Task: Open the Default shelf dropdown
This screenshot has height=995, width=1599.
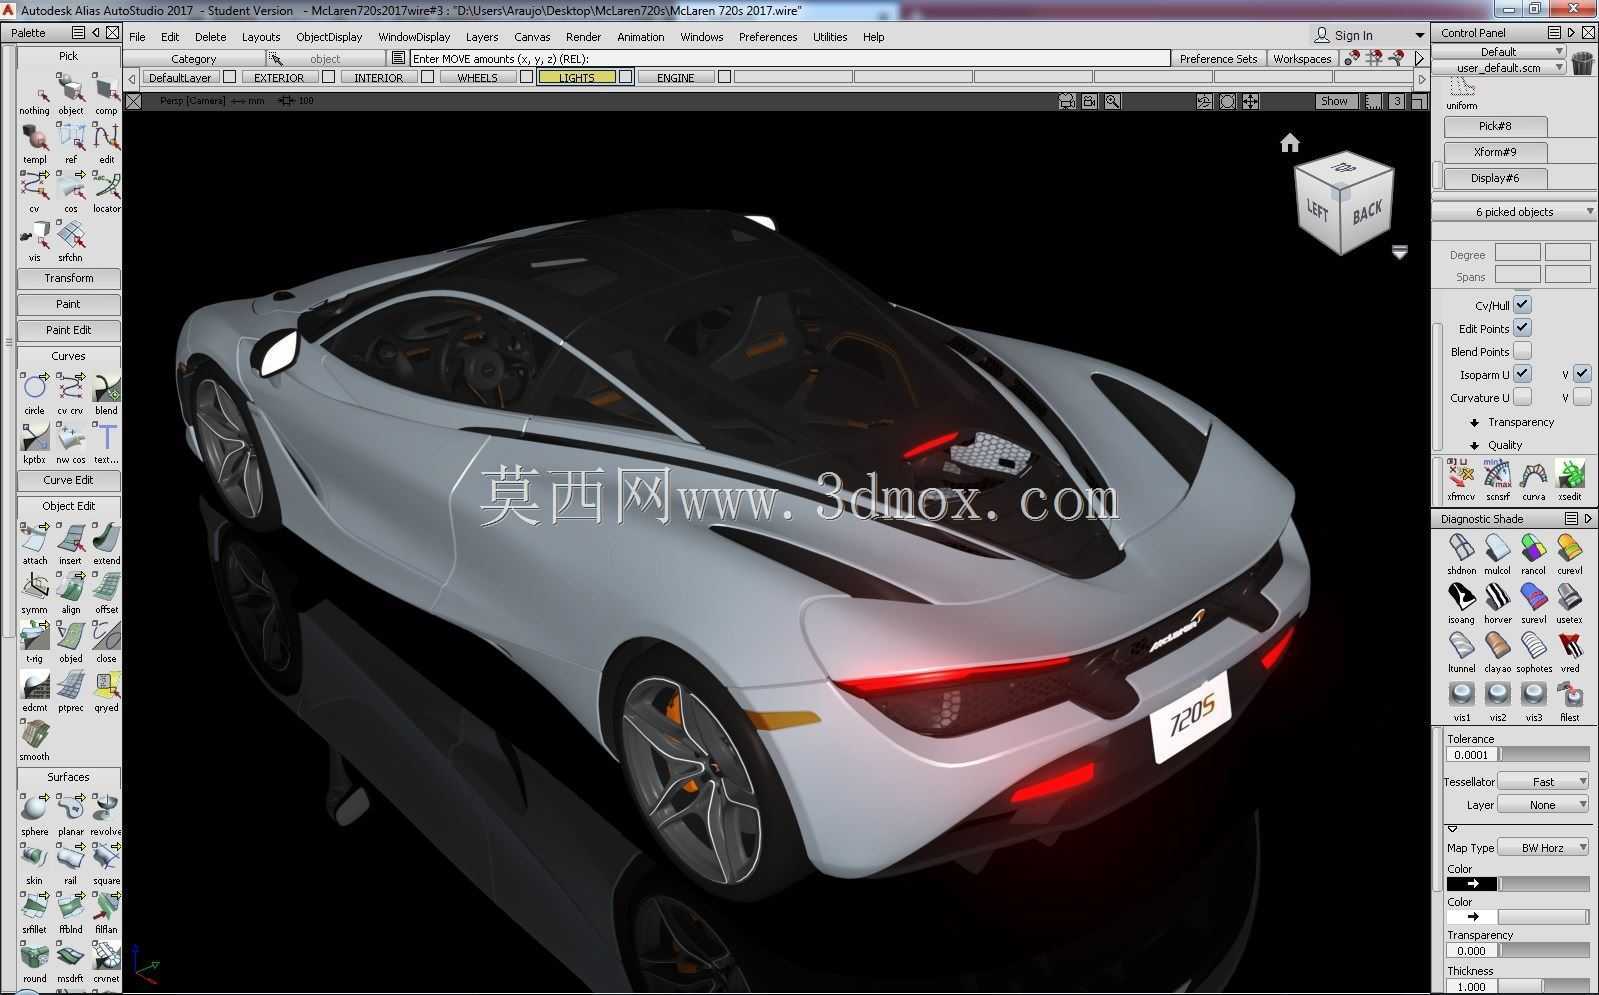Action: click(1499, 51)
